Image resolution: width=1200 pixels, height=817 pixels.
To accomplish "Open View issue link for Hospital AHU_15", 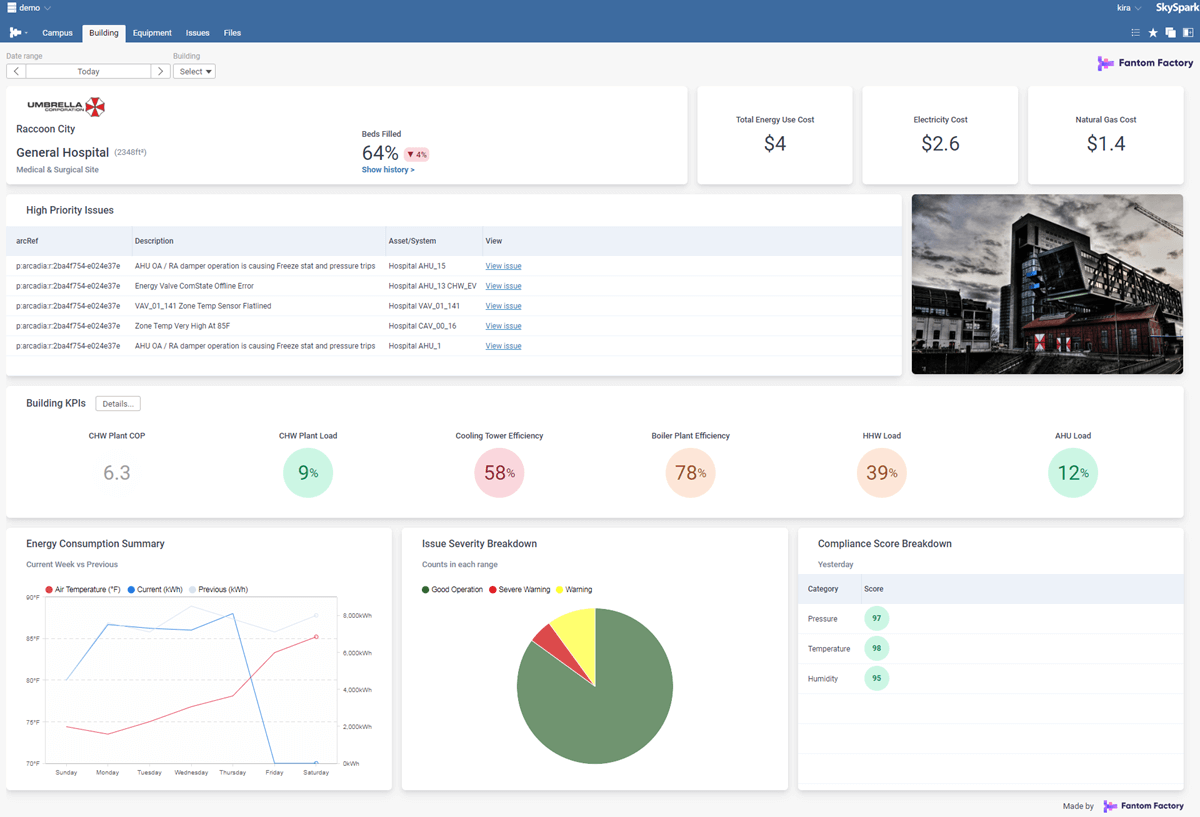I will [x=503, y=266].
